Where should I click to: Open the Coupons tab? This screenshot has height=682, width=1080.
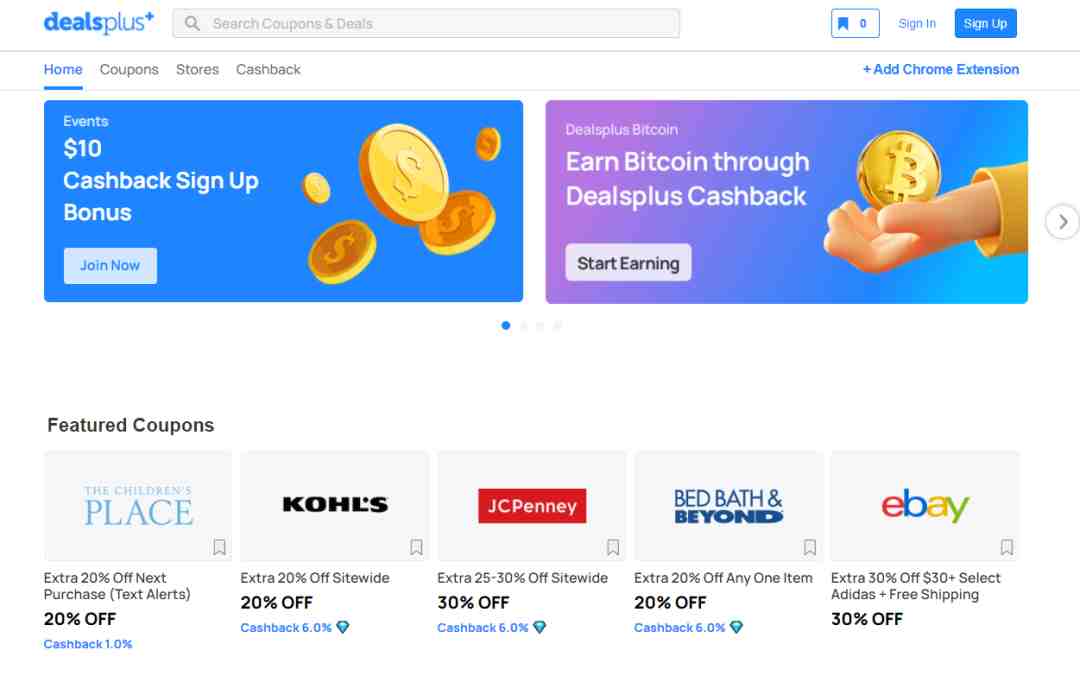click(x=129, y=70)
